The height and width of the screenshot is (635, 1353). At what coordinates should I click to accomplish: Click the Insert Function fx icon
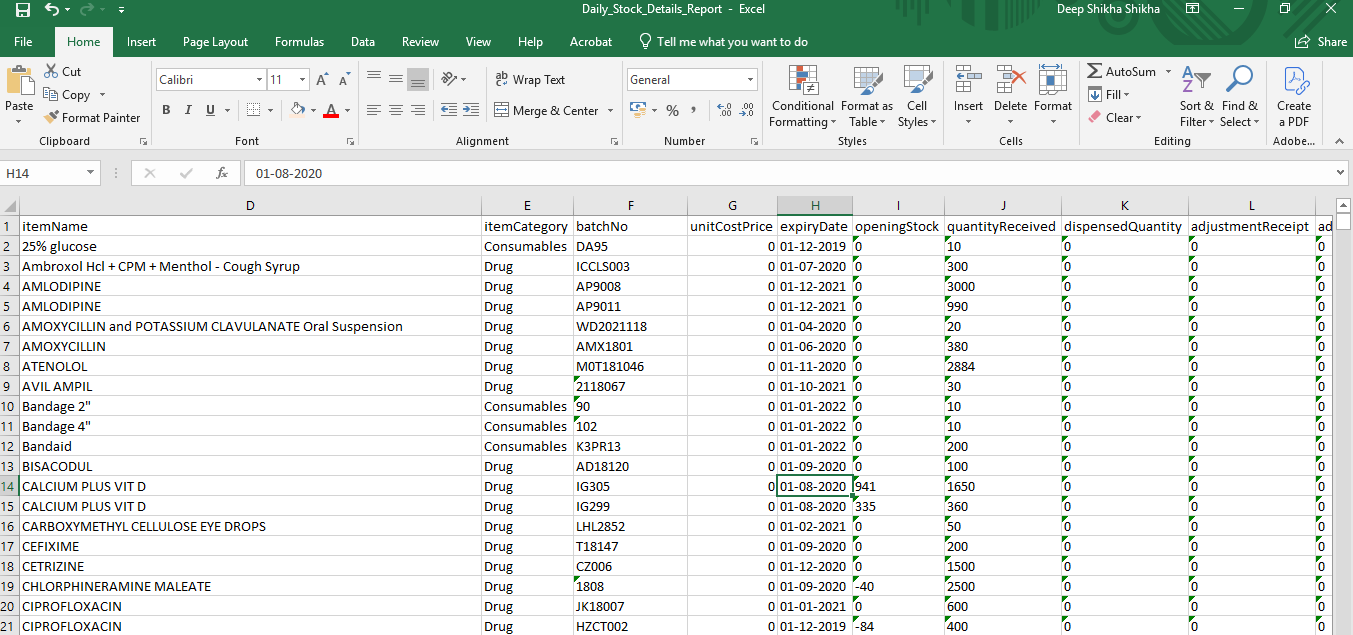click(x=222, y=173)
